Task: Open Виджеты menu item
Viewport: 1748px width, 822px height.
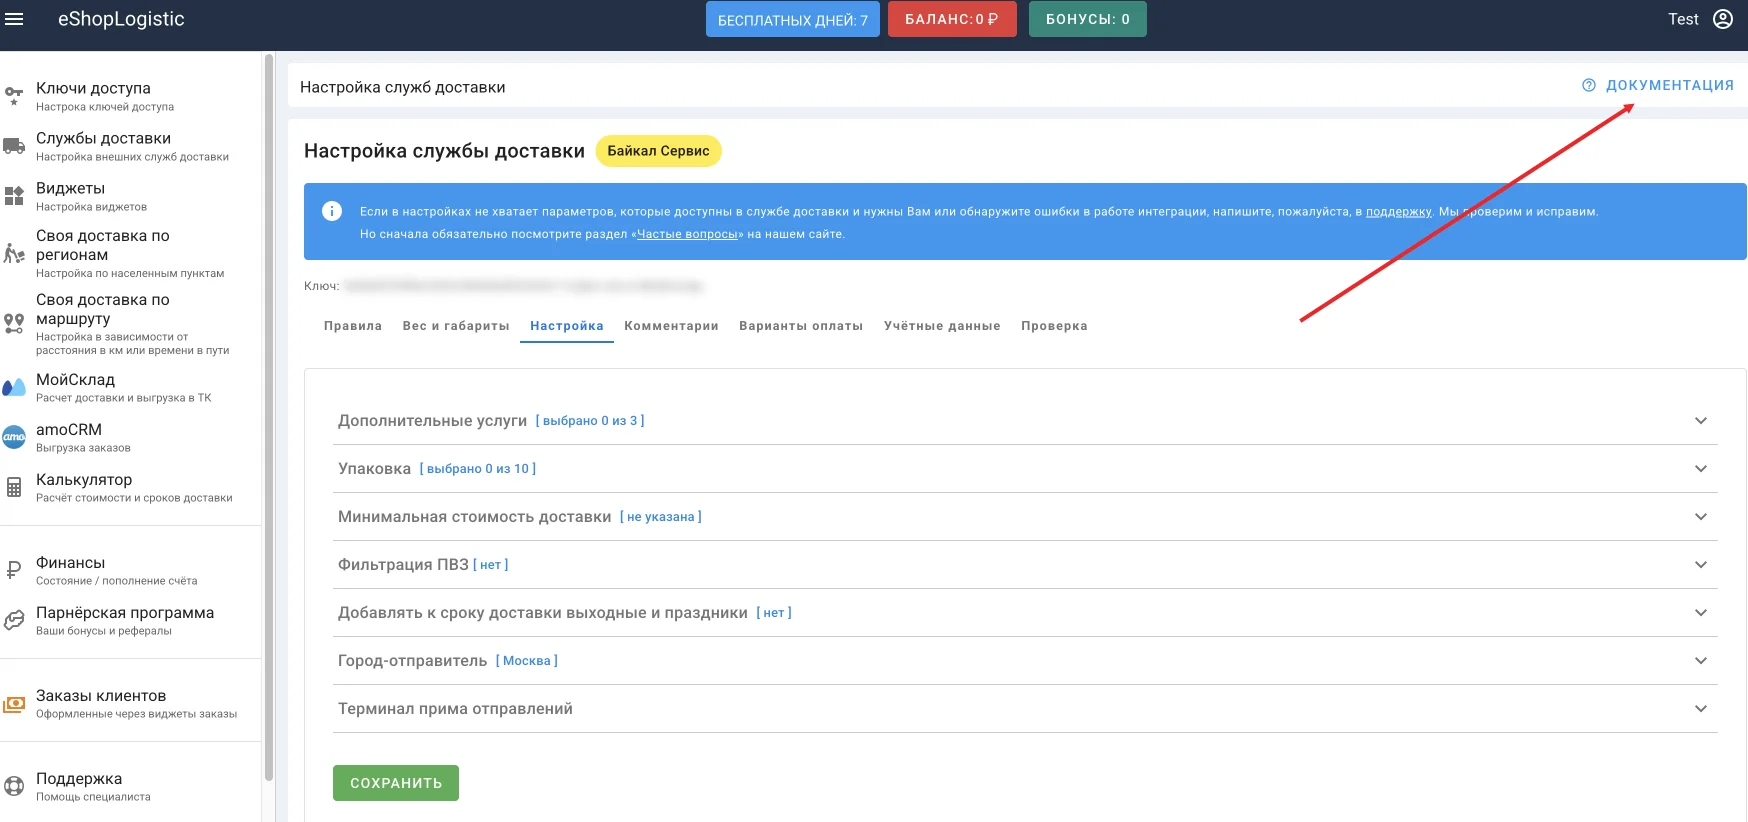Action: pos(130,196)
